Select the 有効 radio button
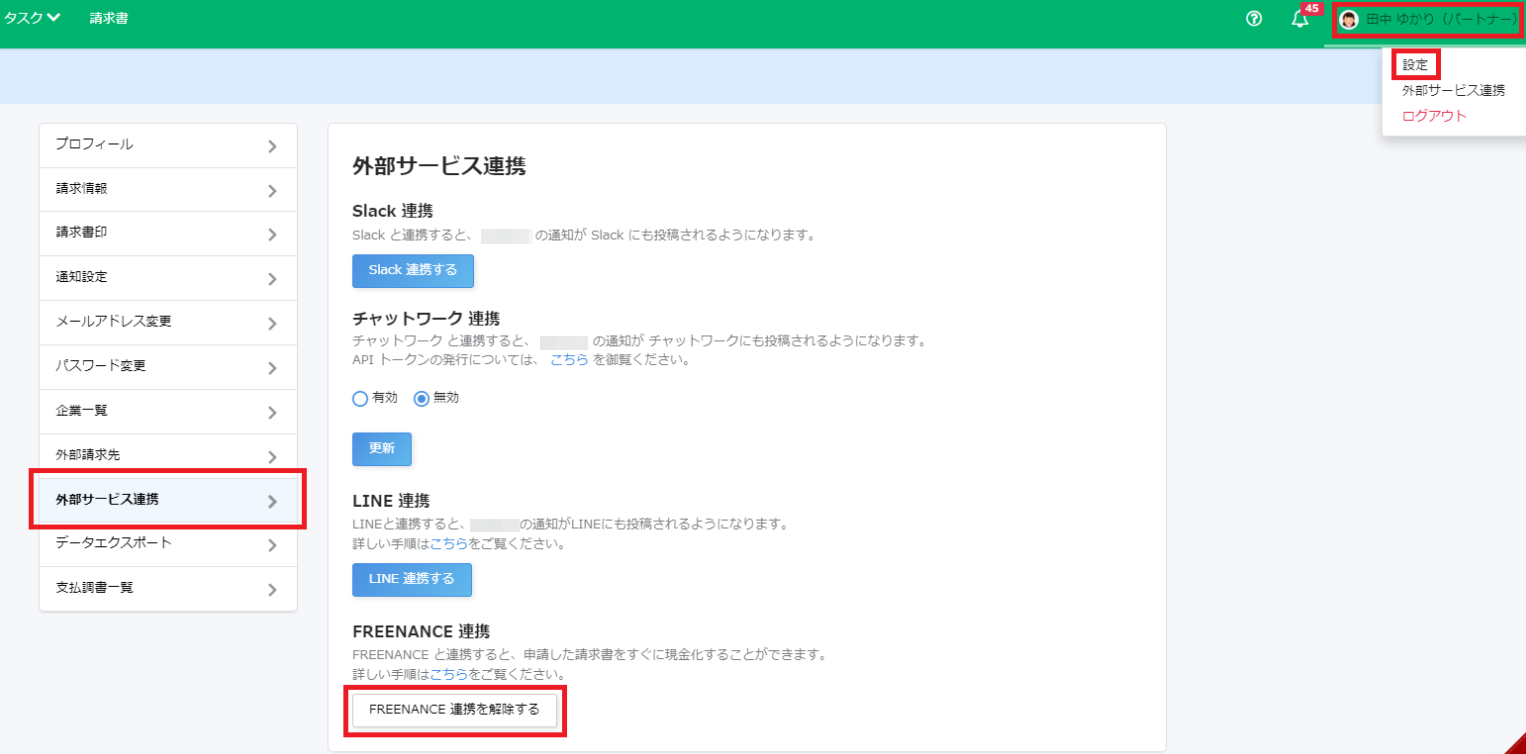Screen dimensions: 1526x754 coord(360,398)
